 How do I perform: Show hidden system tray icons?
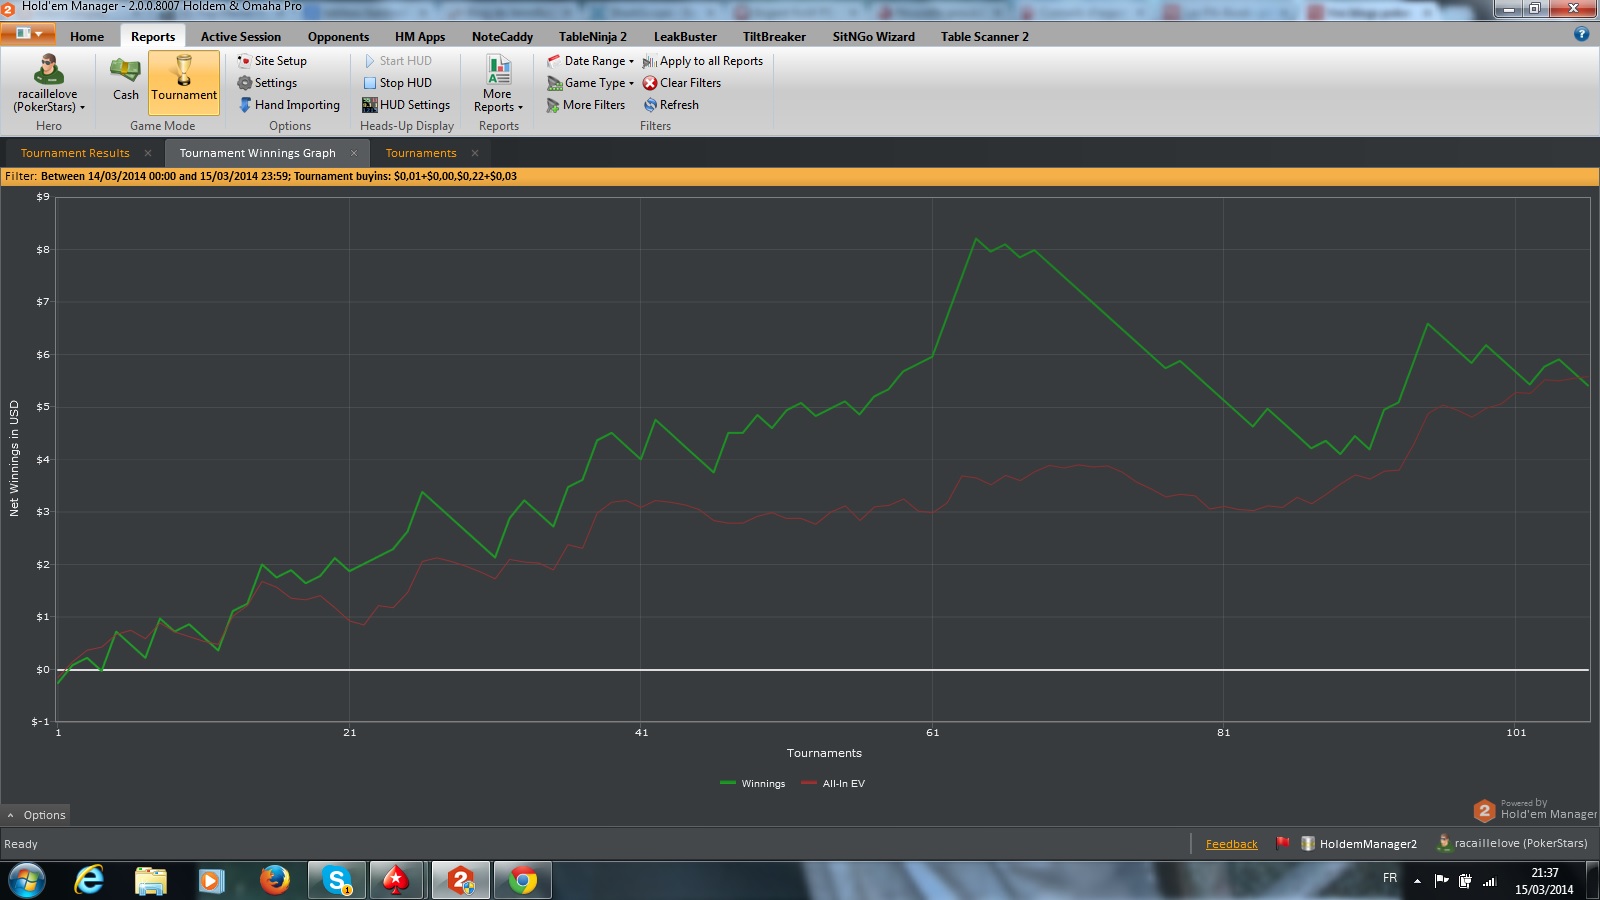coord(1417,881)
